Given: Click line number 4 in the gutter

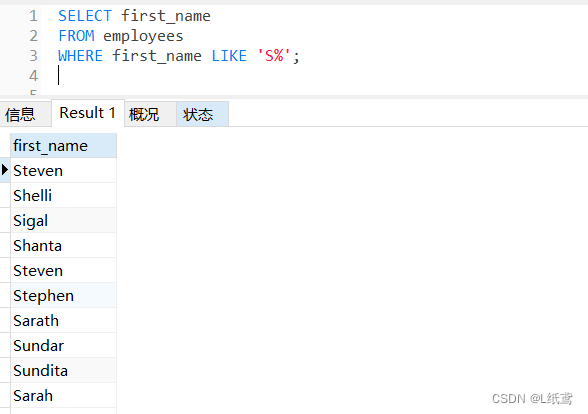Looking at the screenshot, I should 33,76.
